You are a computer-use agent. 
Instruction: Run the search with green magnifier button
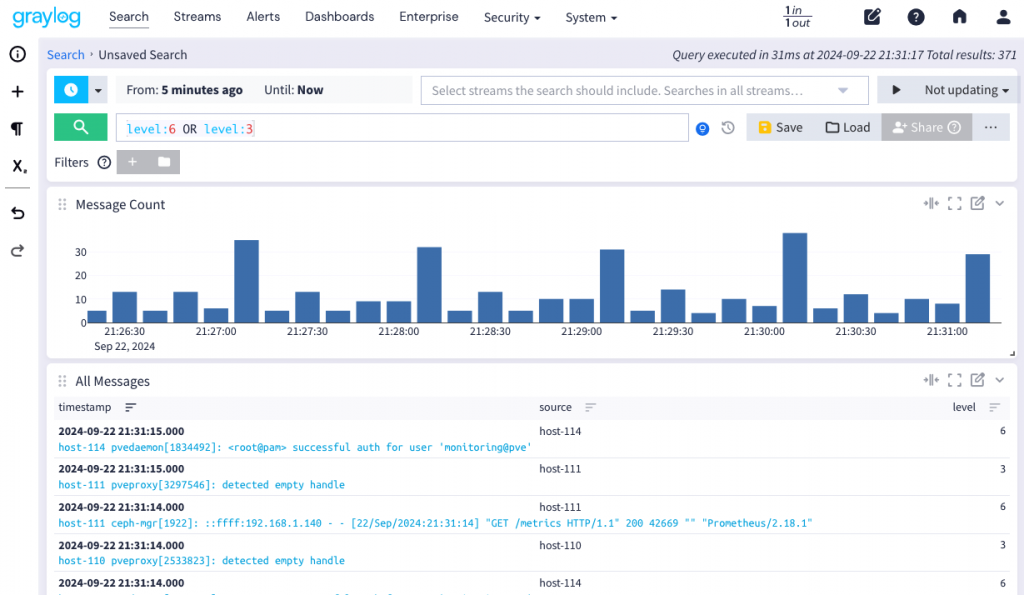(x=80, y=127)
